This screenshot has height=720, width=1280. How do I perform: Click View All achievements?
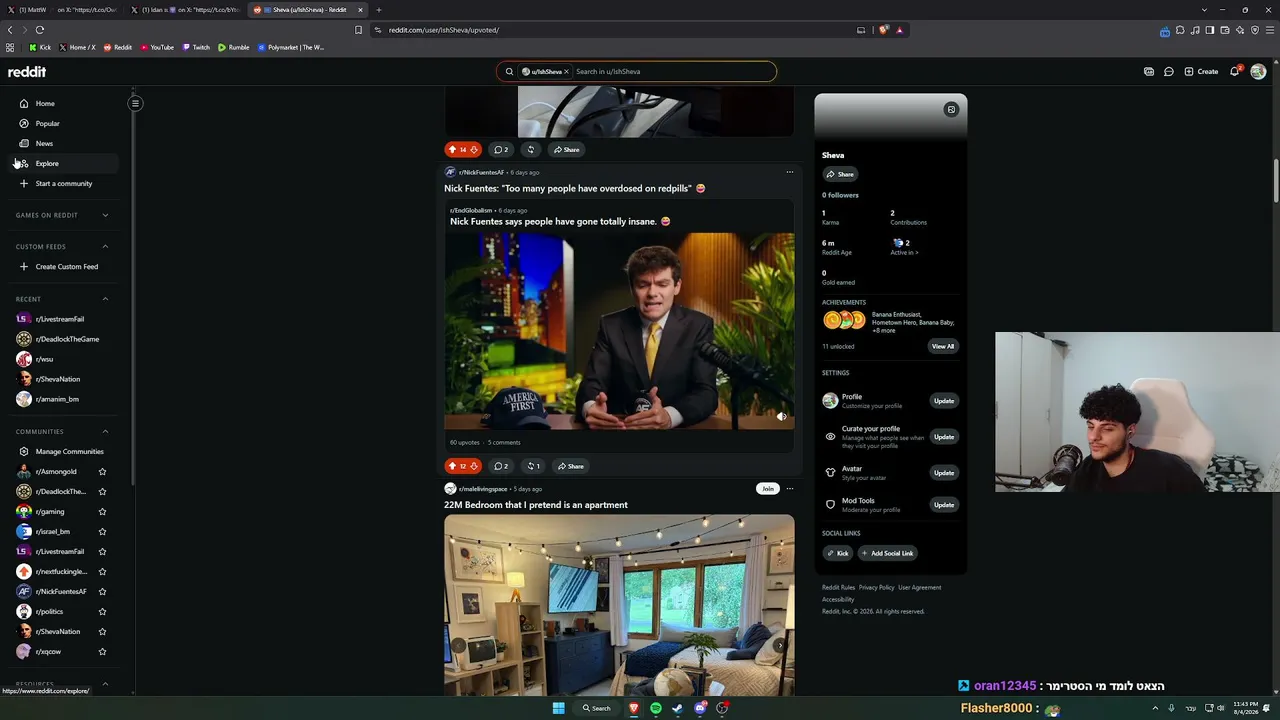point(943,346)
